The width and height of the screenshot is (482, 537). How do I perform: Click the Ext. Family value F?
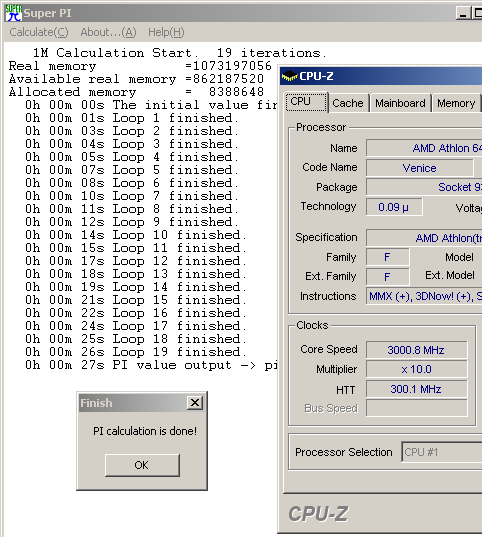point(387,277)
